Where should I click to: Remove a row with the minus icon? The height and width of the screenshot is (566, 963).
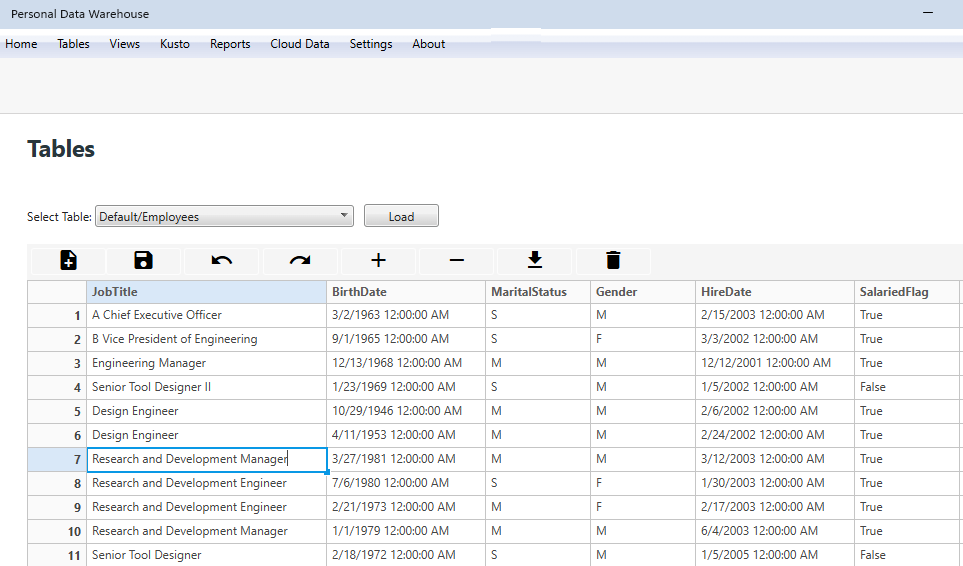click(456, 261)
